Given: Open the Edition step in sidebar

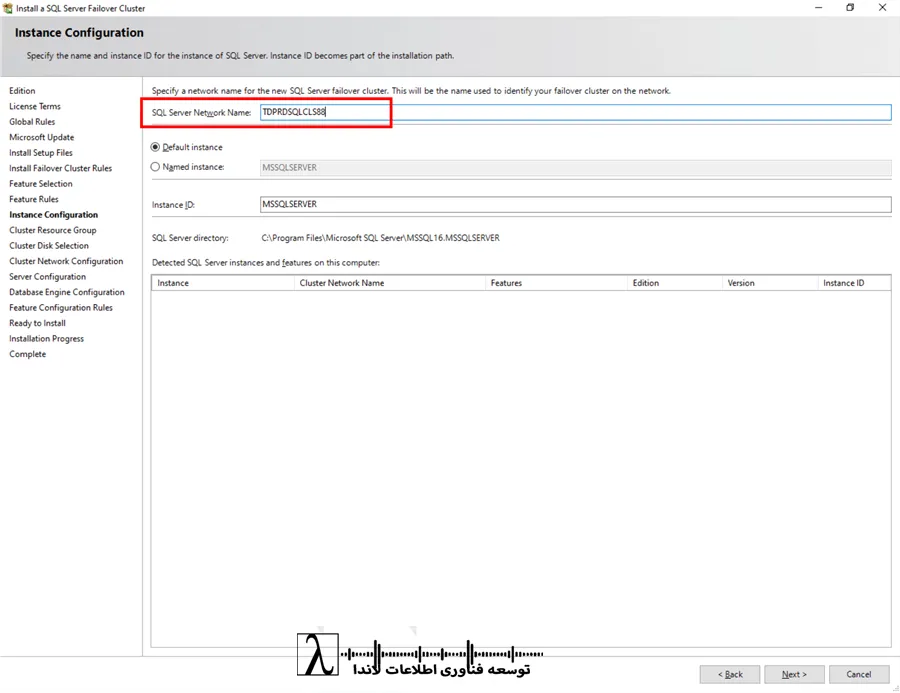Looking at the screenshot, I should (22, 91).
